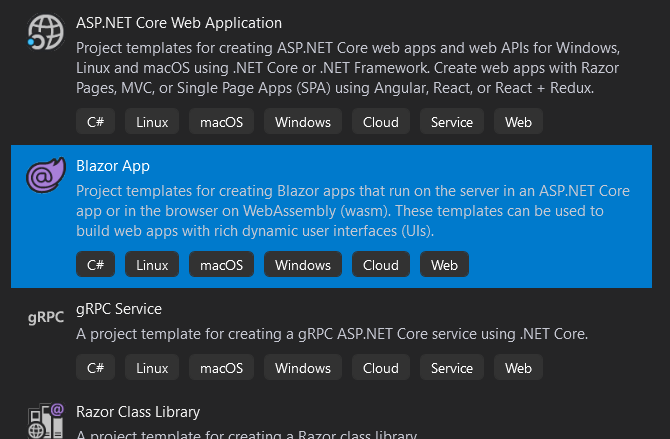Click the Cloud tag under gRPC Service
The width and height of the screenshot is (670, 439).
pos(381,368)
